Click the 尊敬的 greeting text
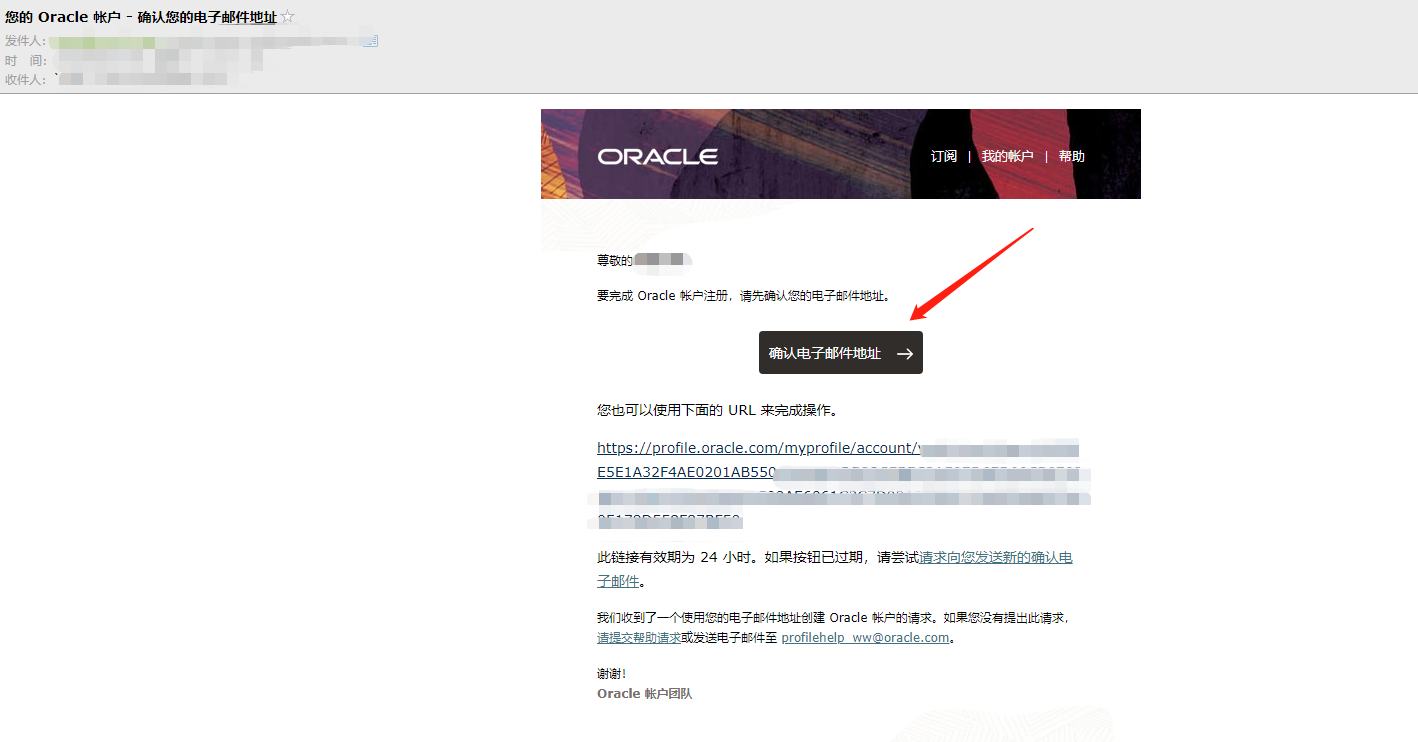Image resolution: width=1418 pixels, height=742 pixels. [x=615, y=260]
